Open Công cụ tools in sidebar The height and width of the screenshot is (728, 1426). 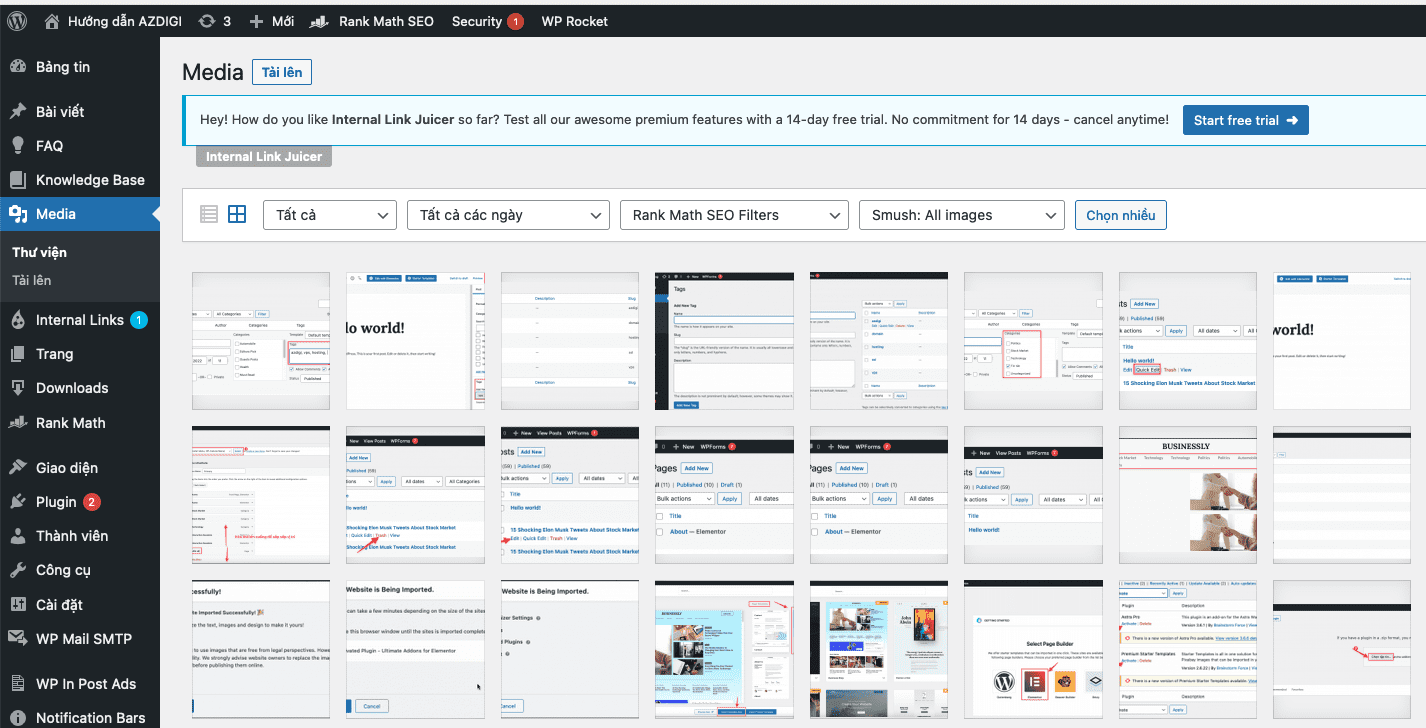pos(63,570)
